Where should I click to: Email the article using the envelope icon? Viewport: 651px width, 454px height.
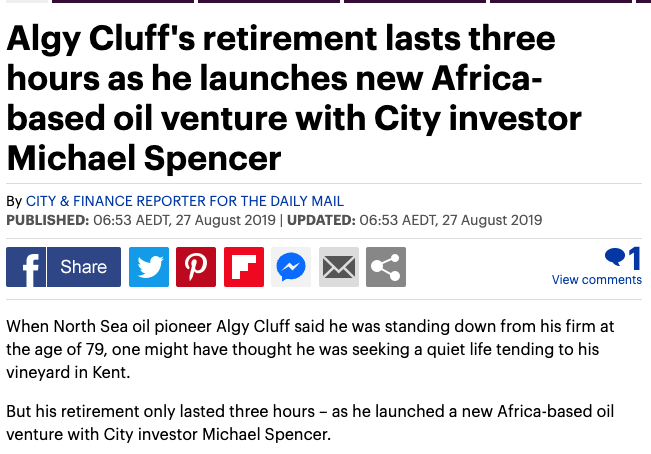tap(339, 267)
